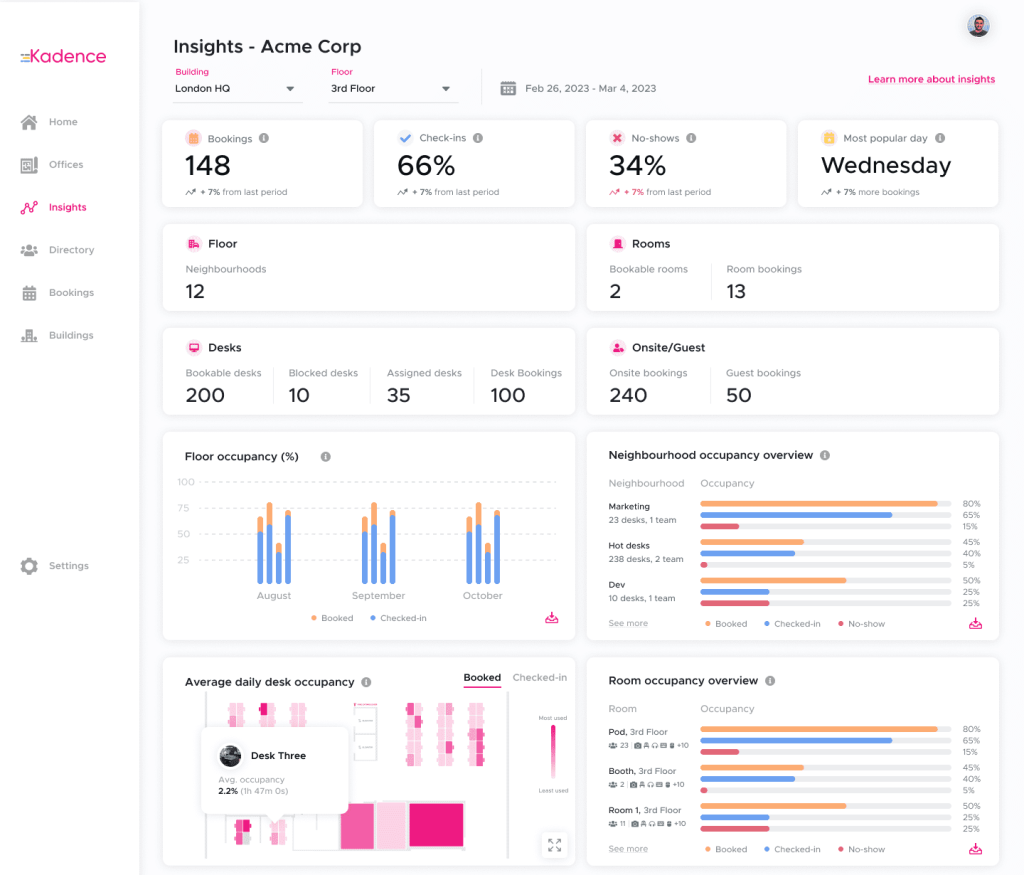Click Learn more about insights link
Viewport: 1024px width, 875px height.
(931, 79)
